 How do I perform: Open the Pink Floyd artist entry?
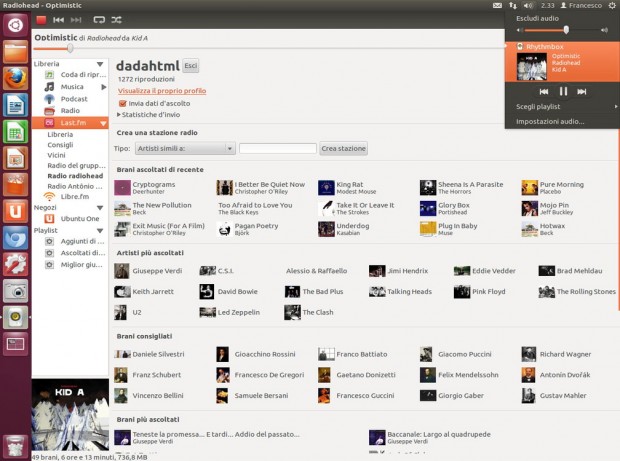480,292
